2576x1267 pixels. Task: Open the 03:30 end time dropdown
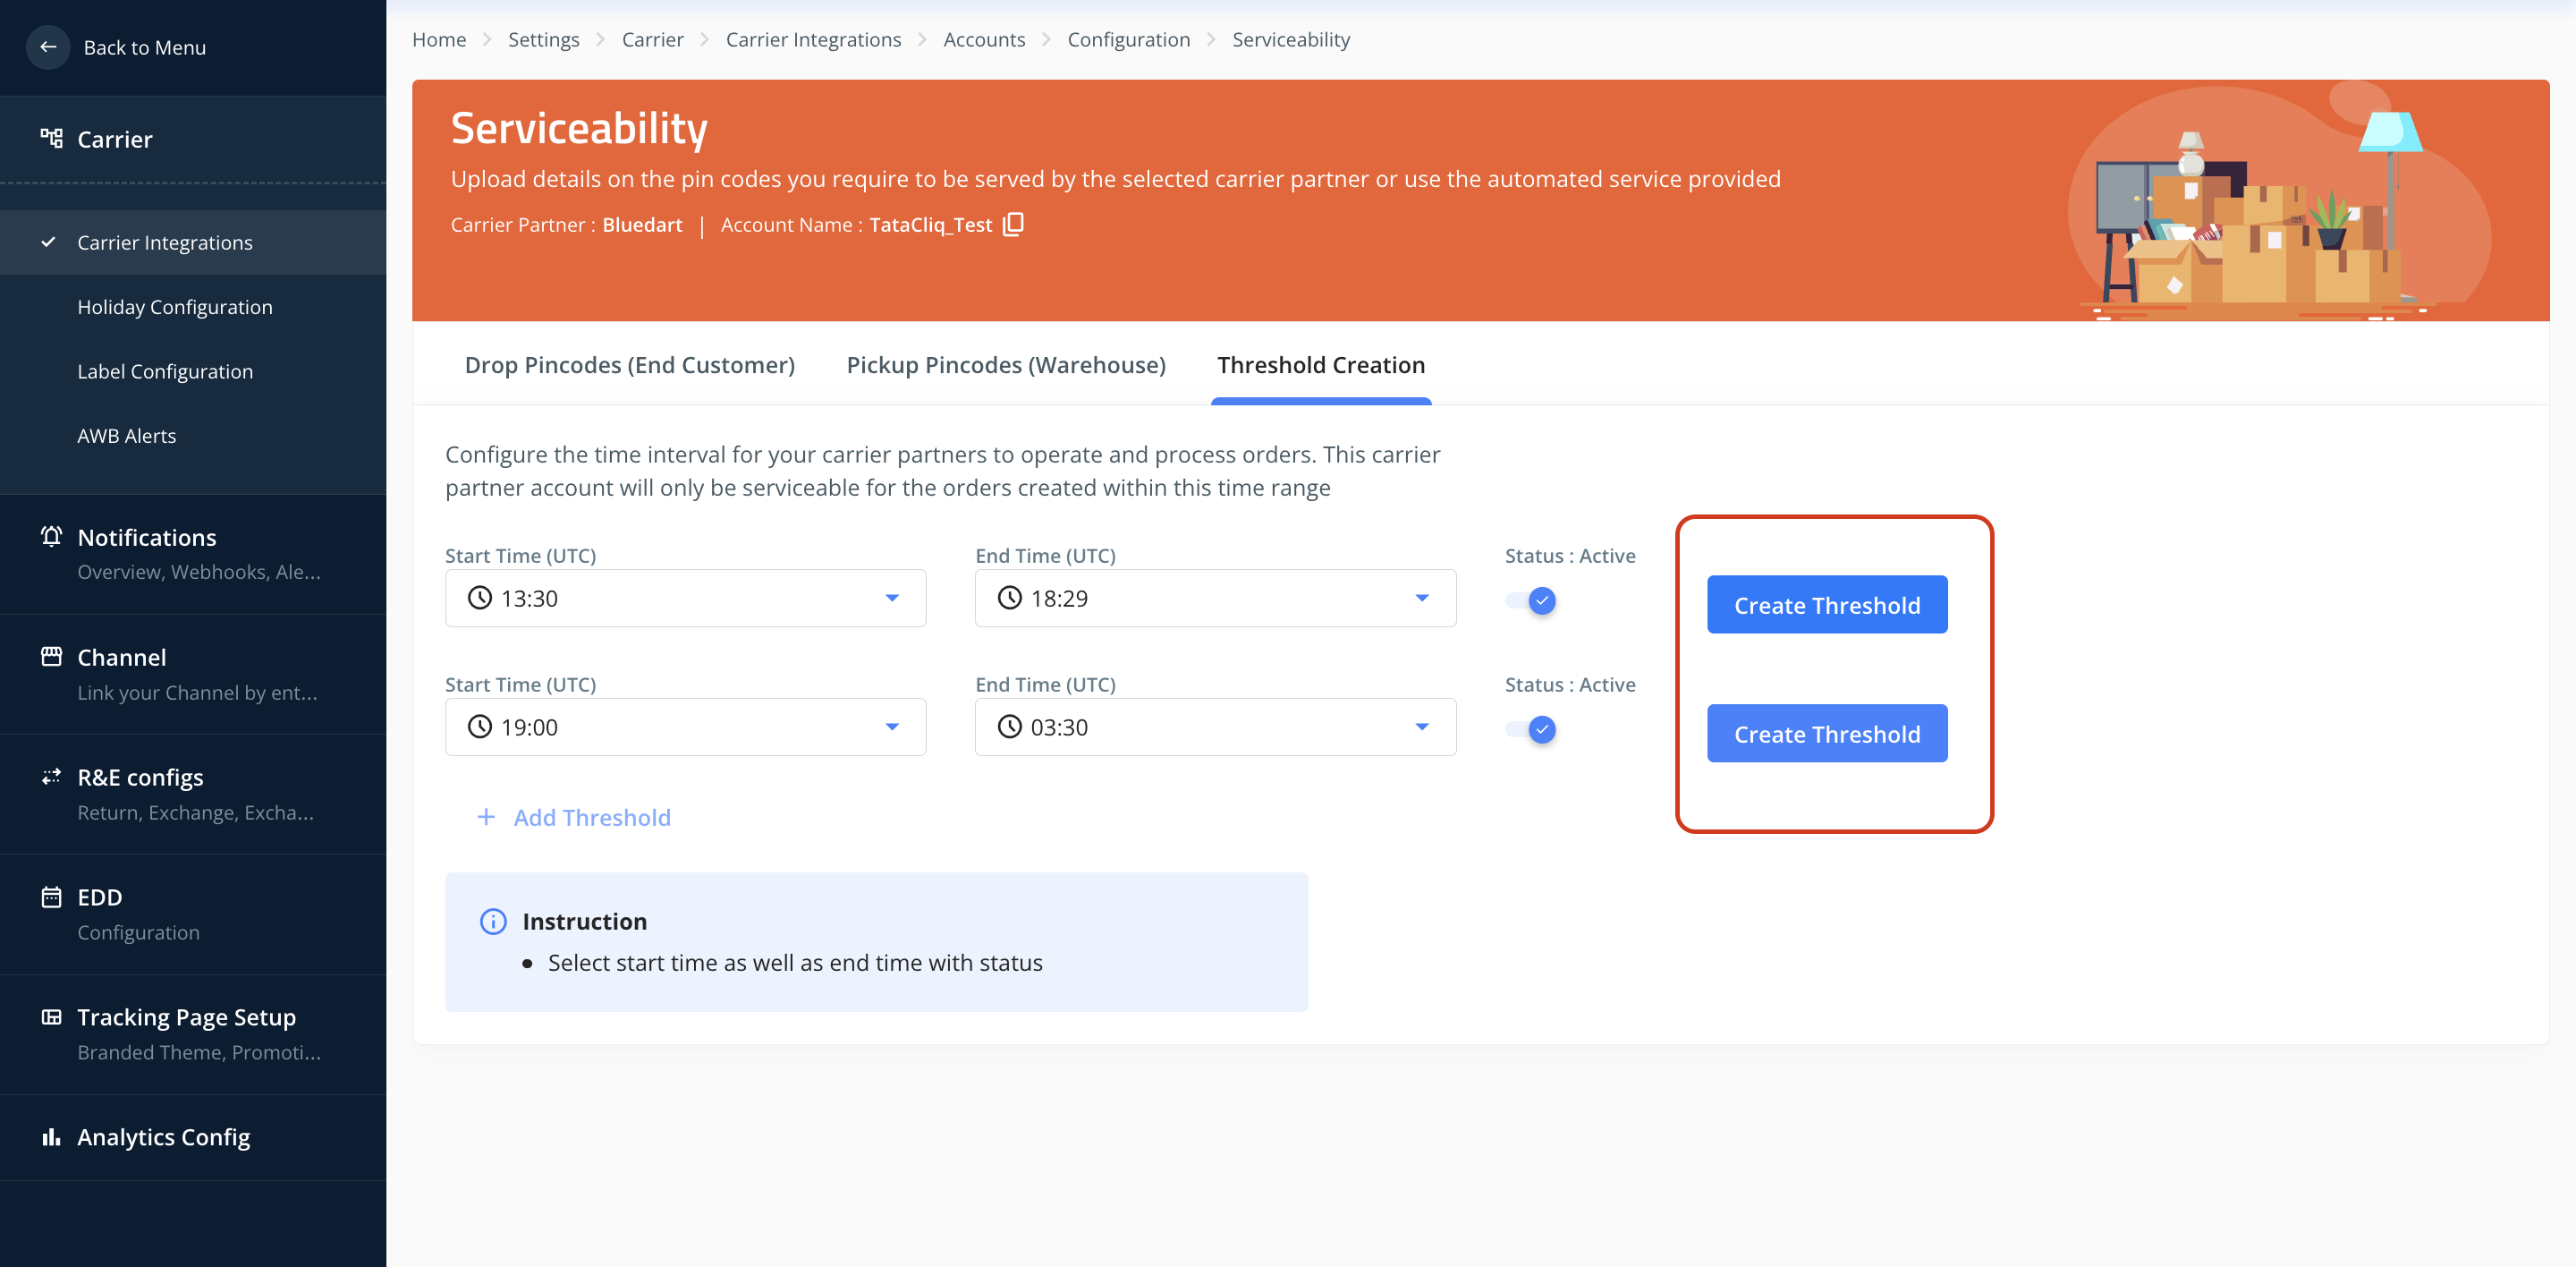pyautogui.click(x=1421, y=727)
